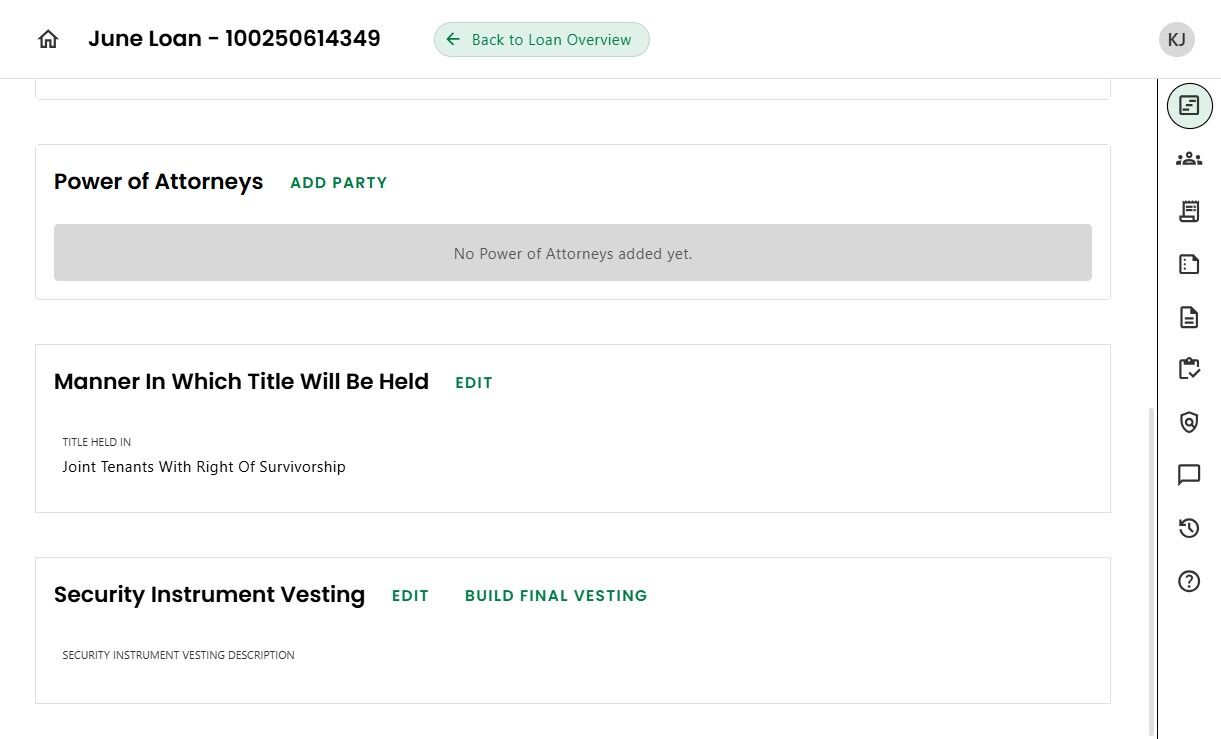Open the chat bubble comments icon
1221x739 pixels.
tap(1189, 475)
